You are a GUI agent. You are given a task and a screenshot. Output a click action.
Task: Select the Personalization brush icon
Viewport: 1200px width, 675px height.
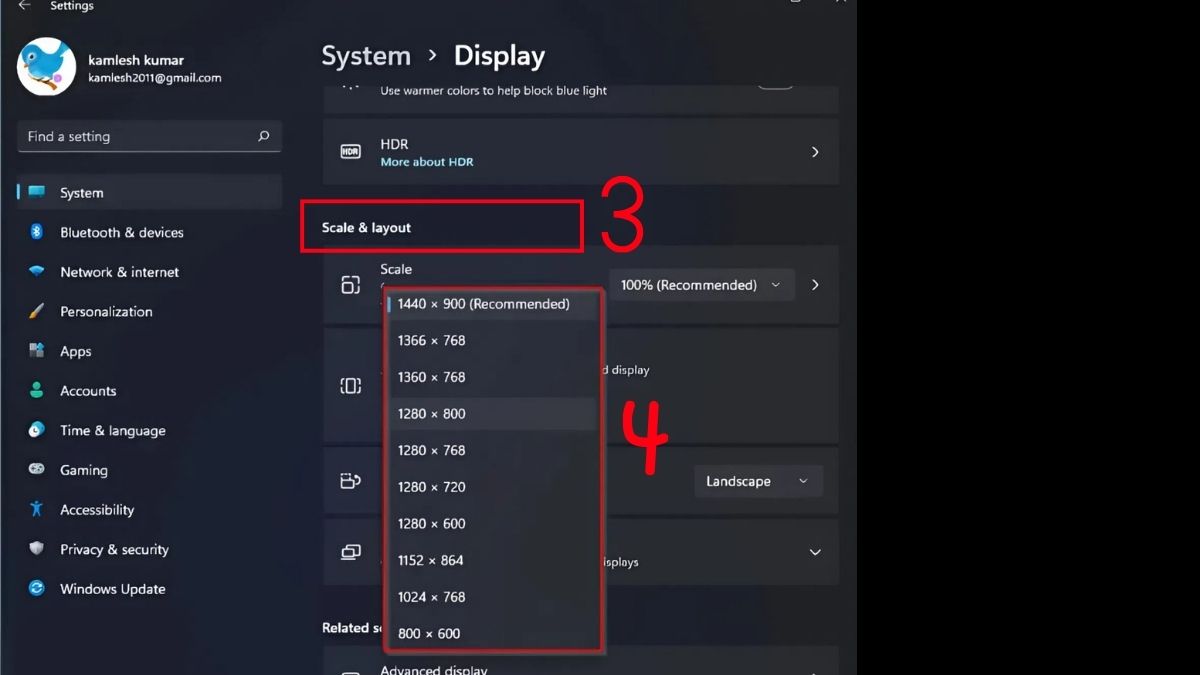coord(37,311)
